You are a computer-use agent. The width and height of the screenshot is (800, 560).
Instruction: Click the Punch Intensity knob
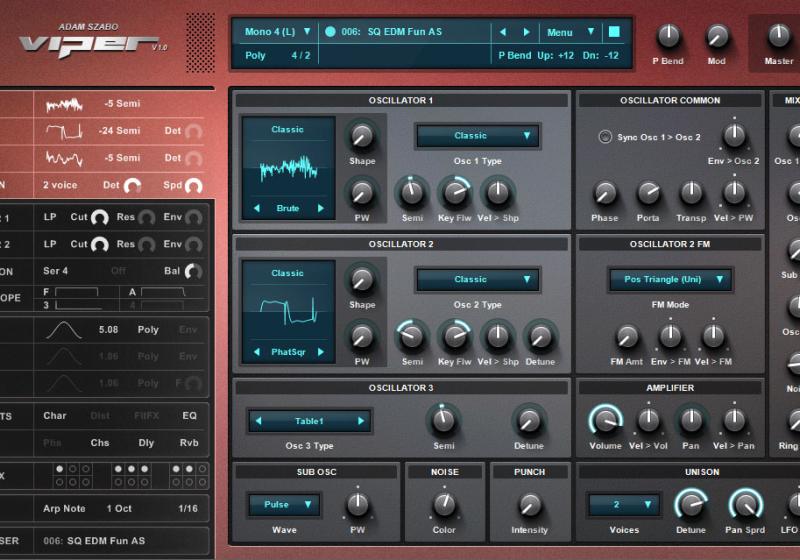coord(530,505)
